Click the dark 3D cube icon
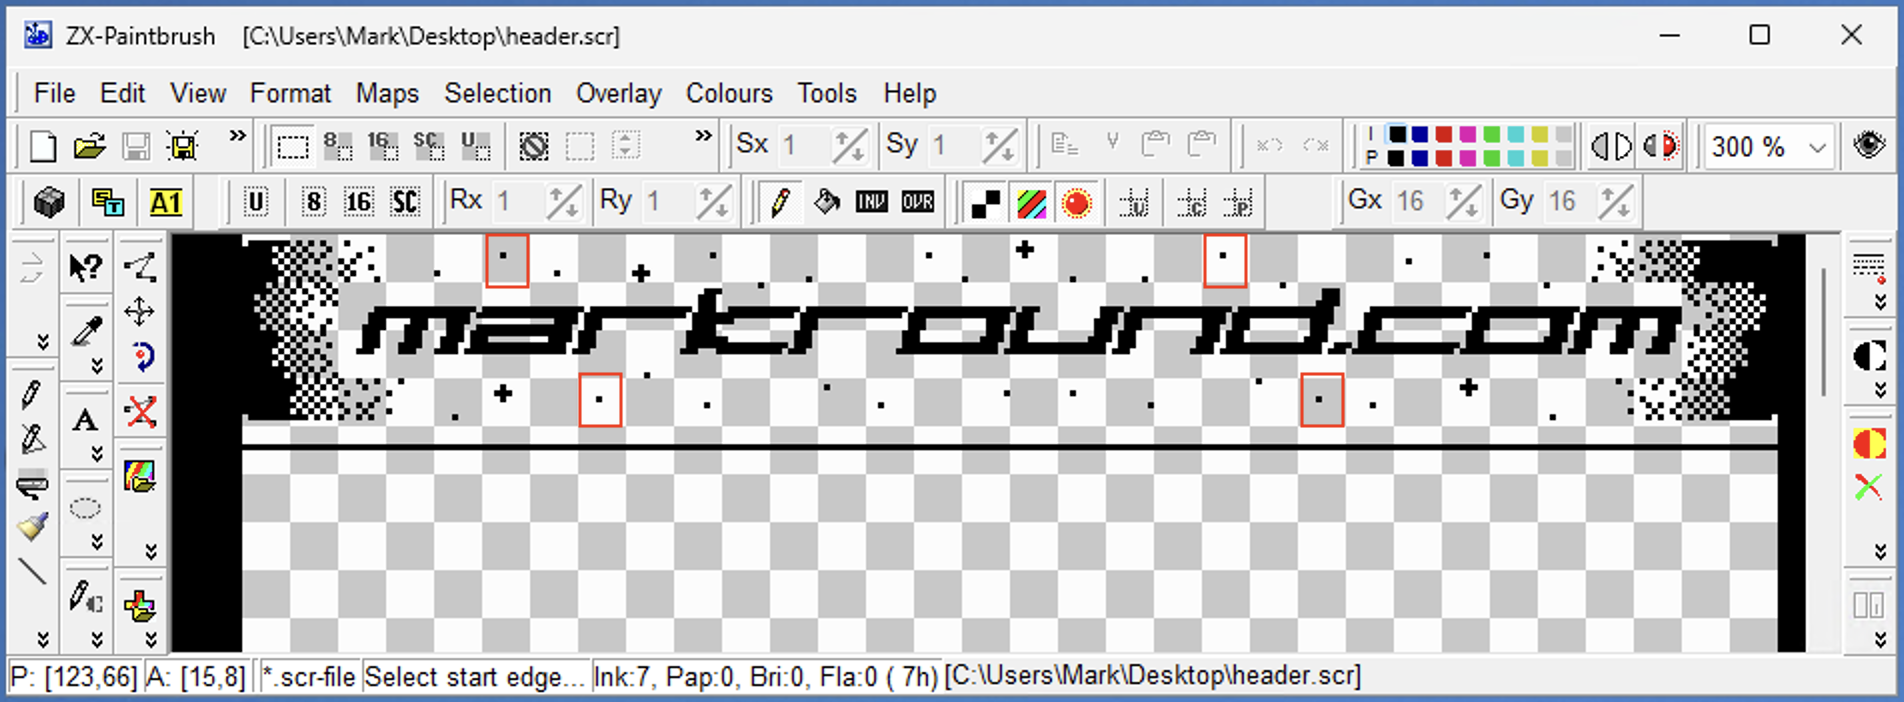This screenshot has width=1904, height=702. pyautogui.click(x=49, y=203)
